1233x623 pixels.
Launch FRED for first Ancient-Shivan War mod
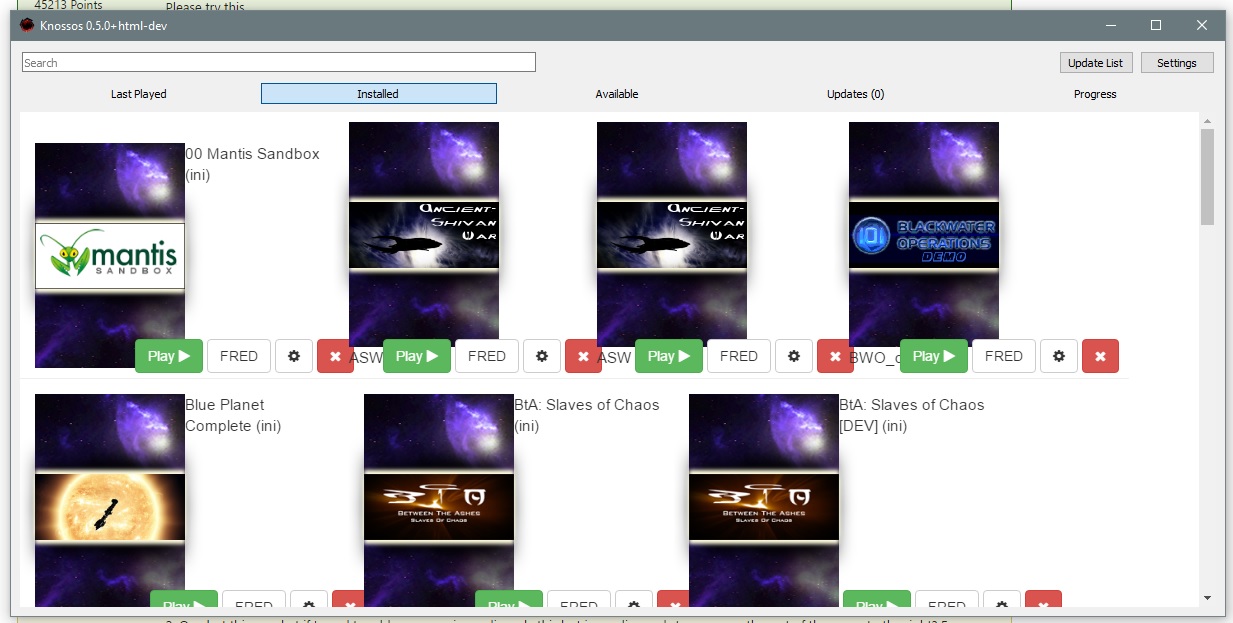(487, 356)
